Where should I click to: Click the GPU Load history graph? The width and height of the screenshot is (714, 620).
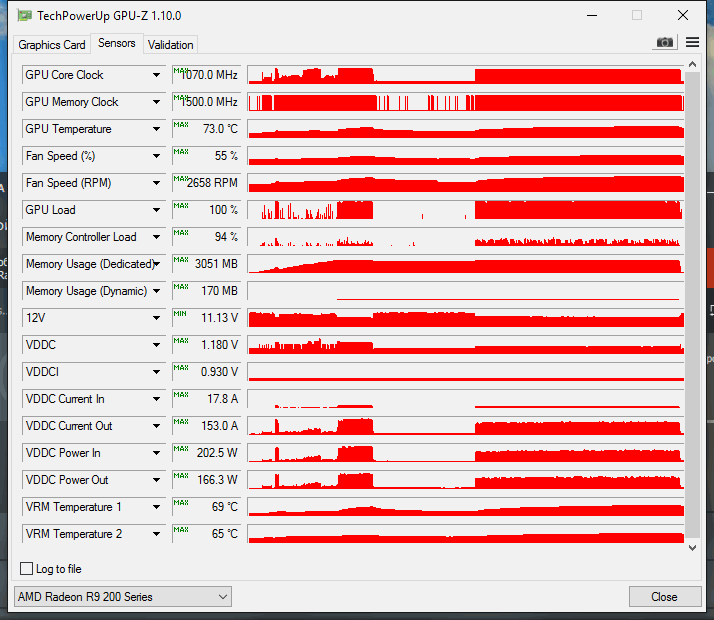(x=466, y=210)
